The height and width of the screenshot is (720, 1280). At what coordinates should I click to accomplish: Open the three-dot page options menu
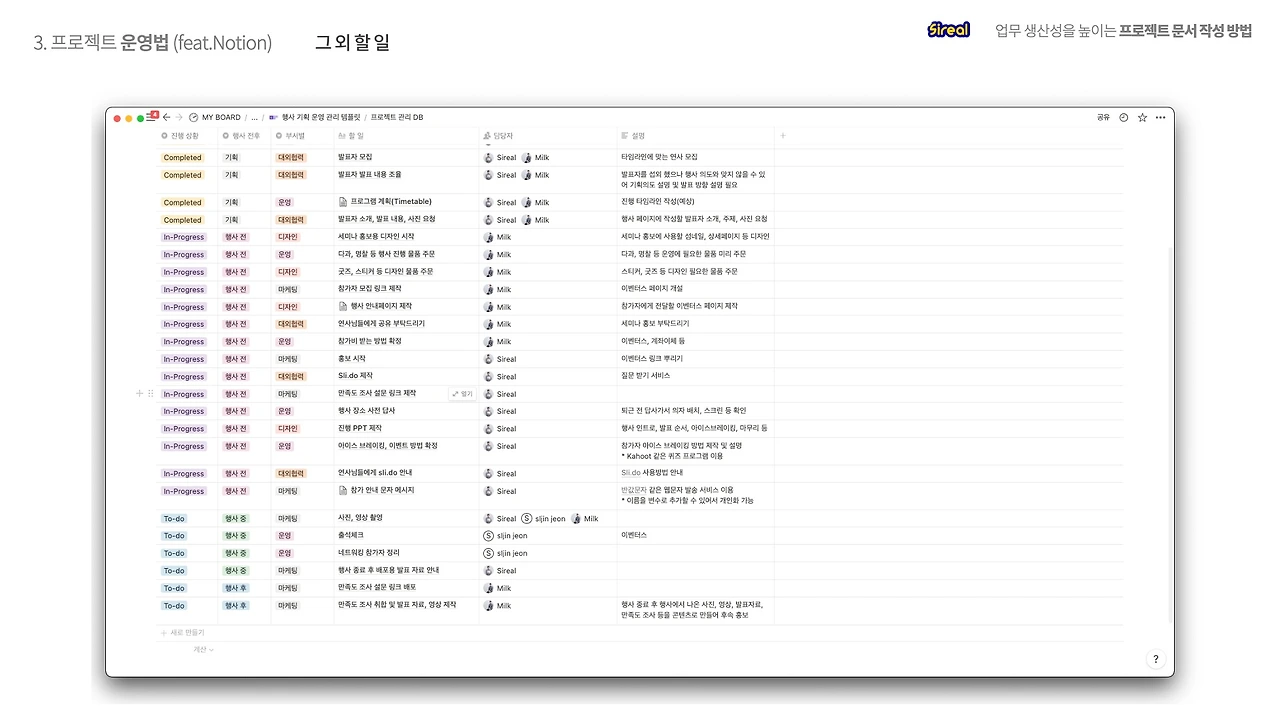pyautogui.click(x=1160, y=117)
